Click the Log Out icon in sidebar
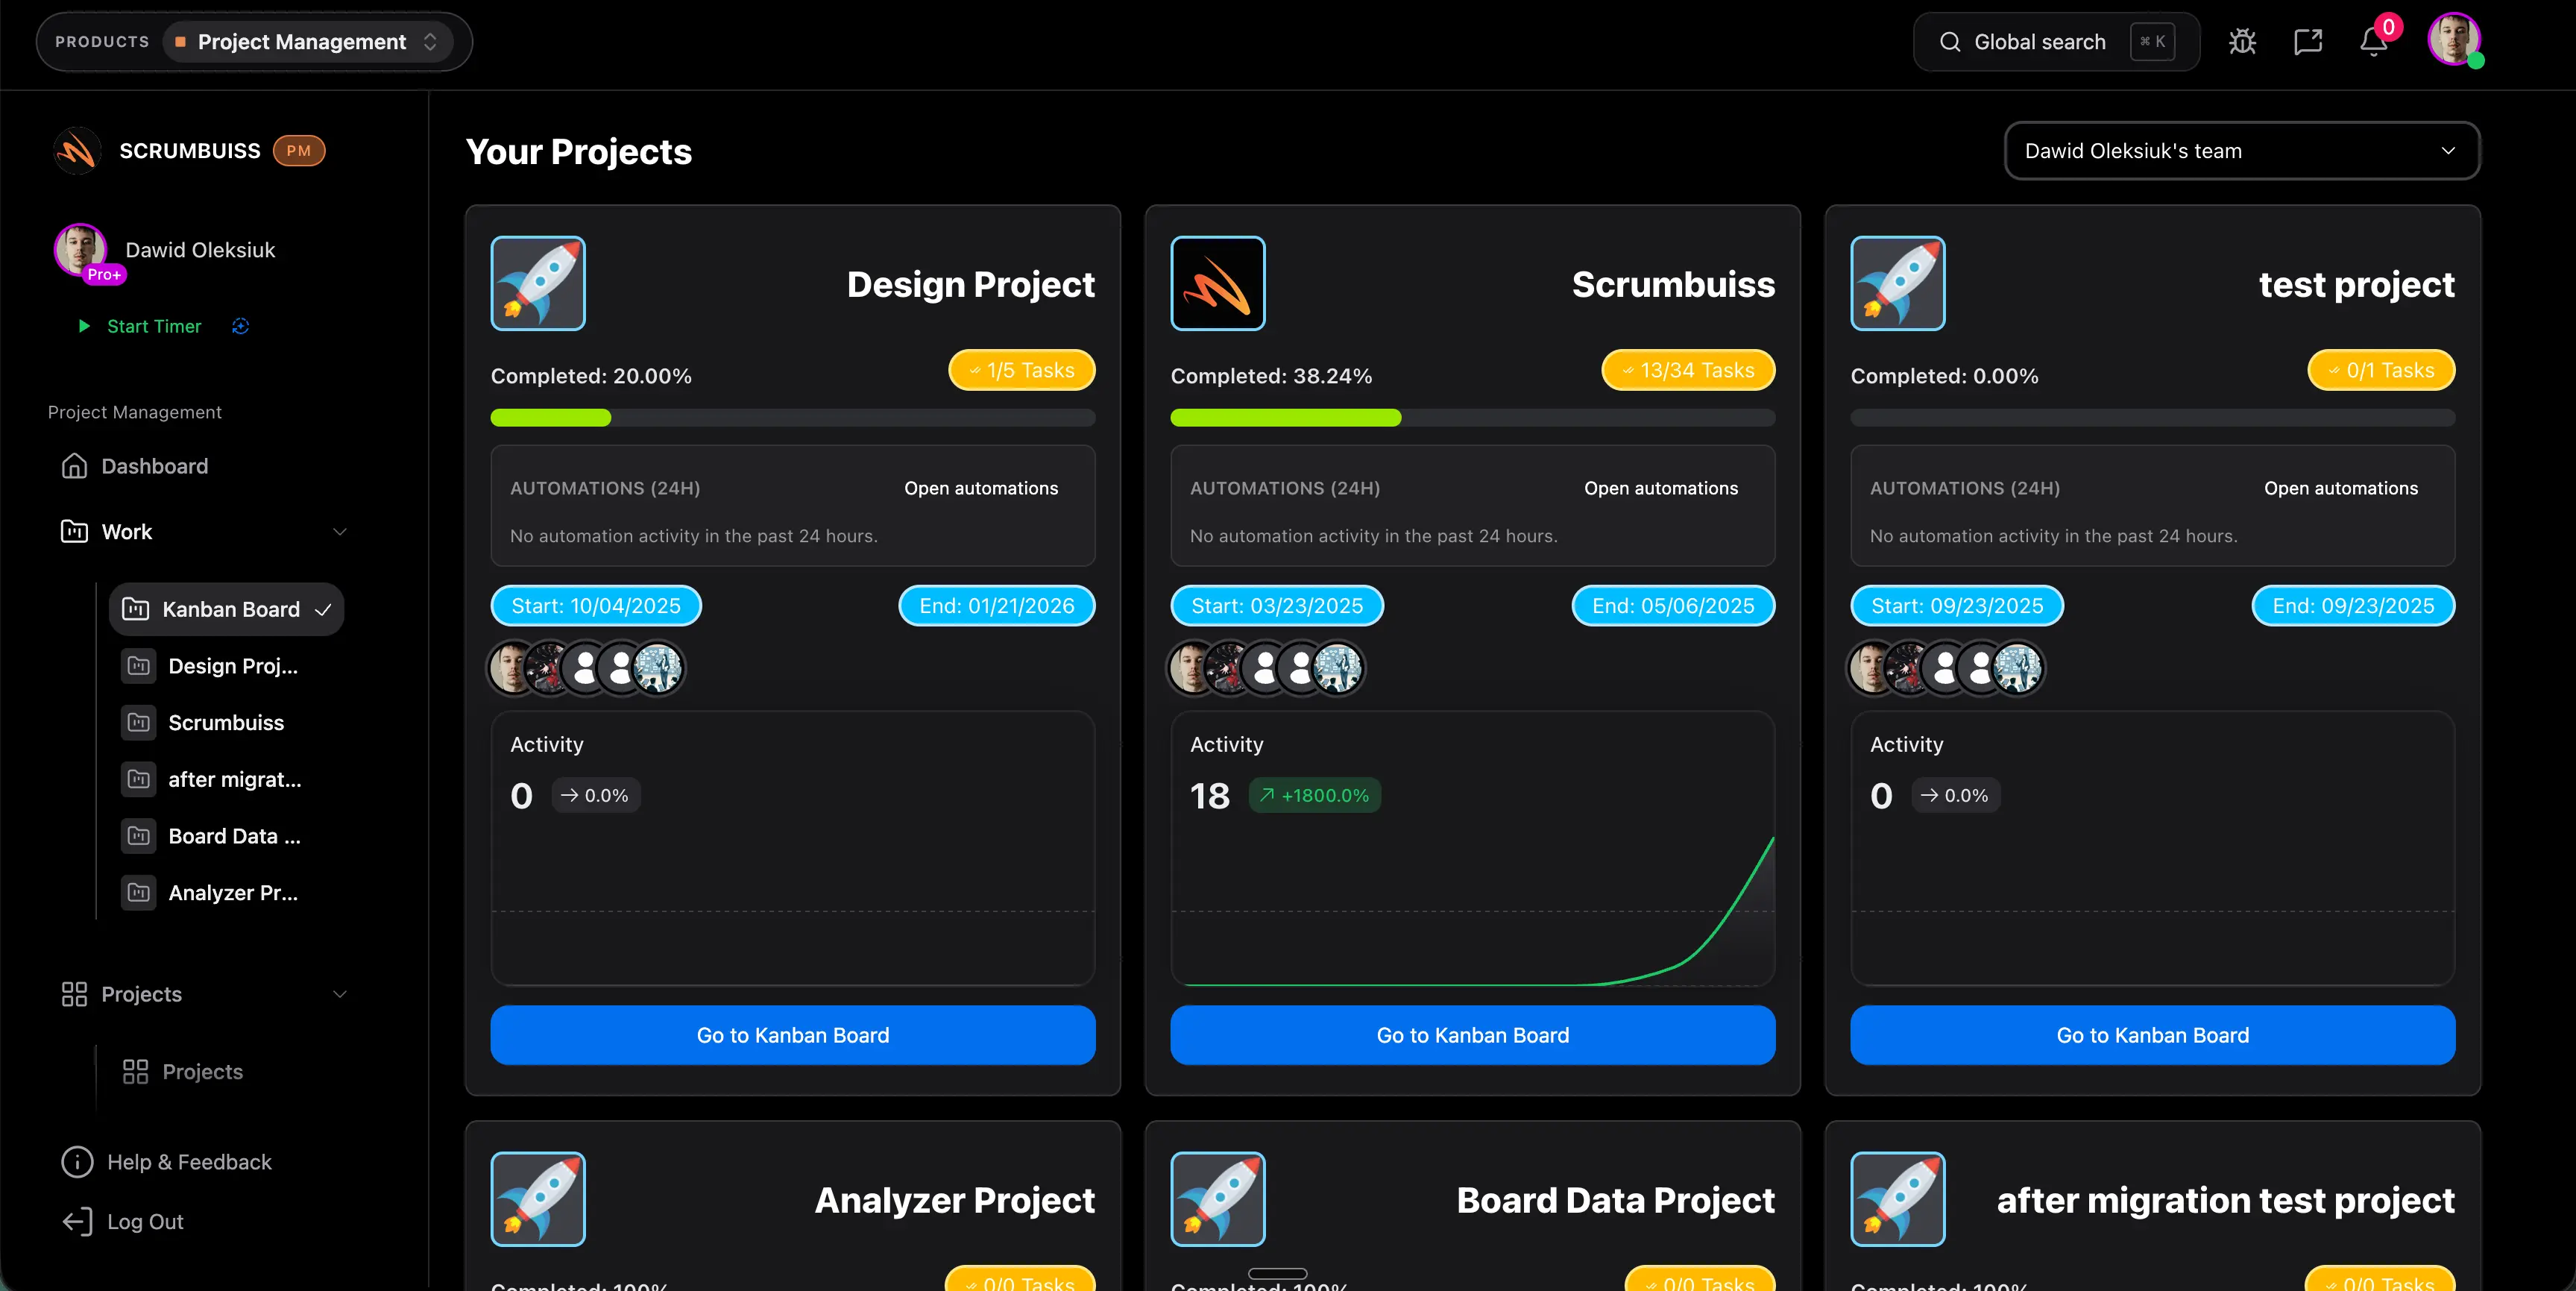2576x1291 pixels. coord(77,1221)
